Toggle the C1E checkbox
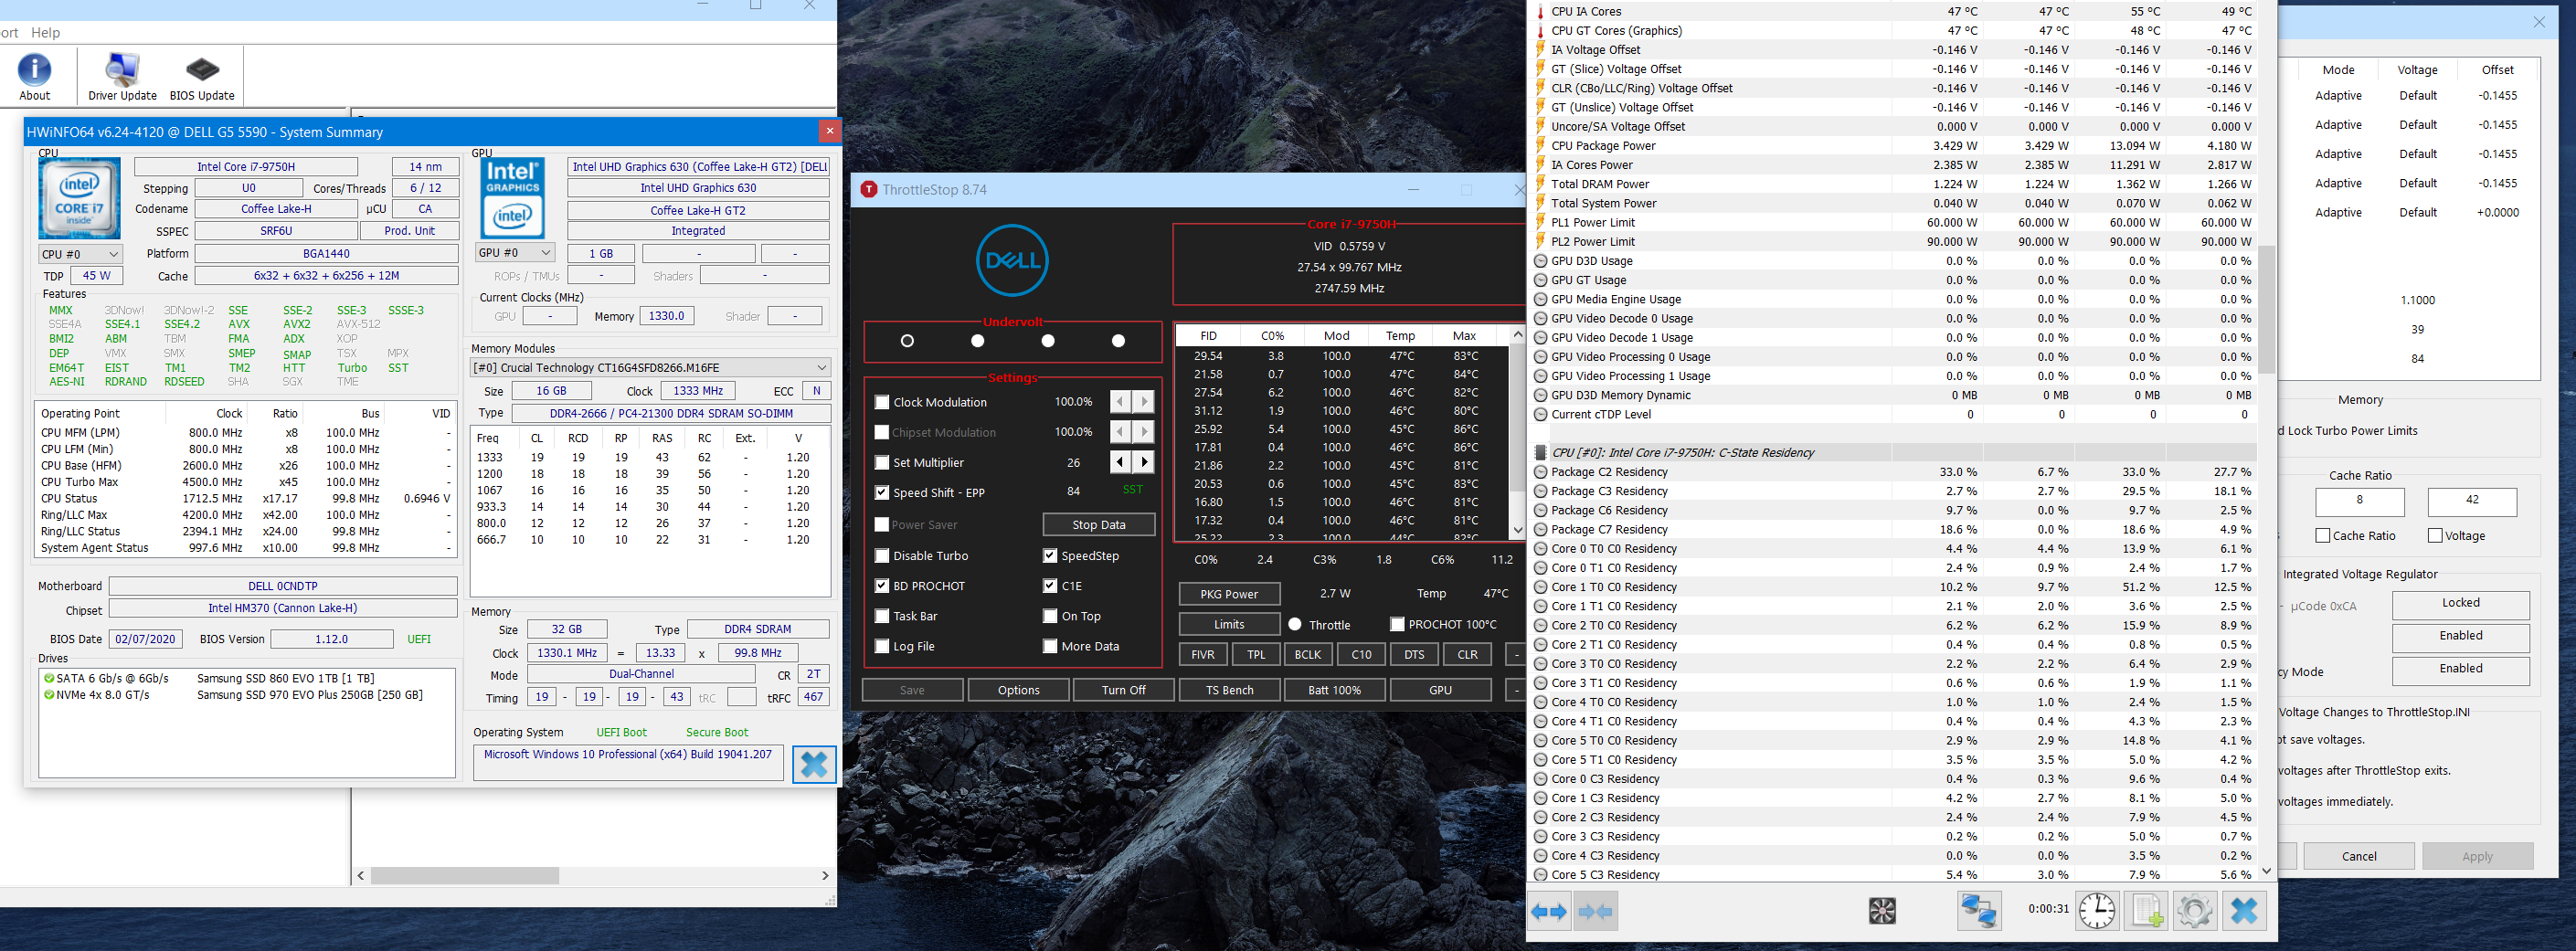 pyautogui.click(x=1050, y=586)
